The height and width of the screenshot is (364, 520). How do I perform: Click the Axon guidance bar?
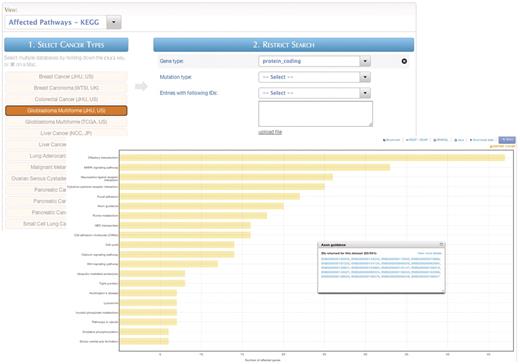pyautogui.click(x=202, y=206)
